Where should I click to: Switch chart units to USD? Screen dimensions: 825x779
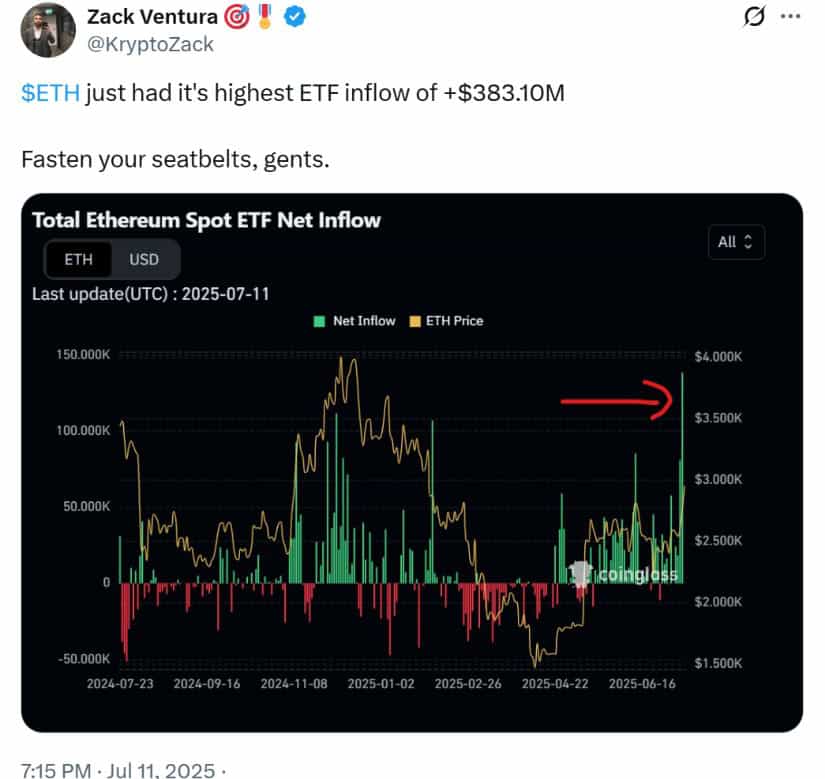coord(144,259)
